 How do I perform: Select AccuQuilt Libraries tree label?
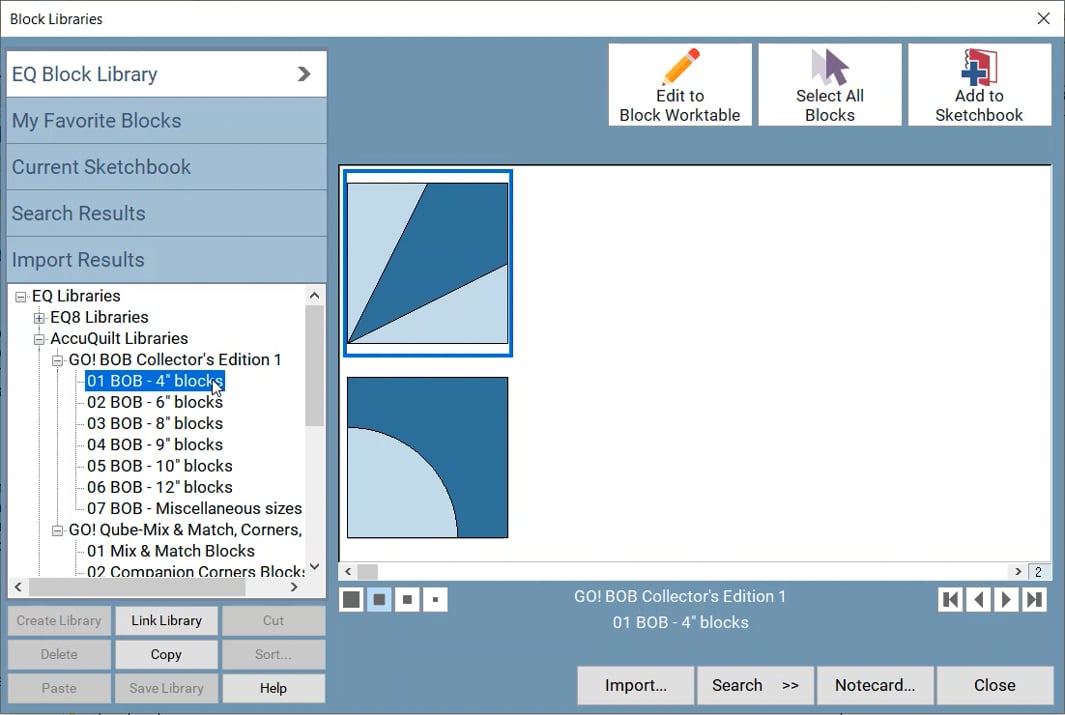[119, 338]
